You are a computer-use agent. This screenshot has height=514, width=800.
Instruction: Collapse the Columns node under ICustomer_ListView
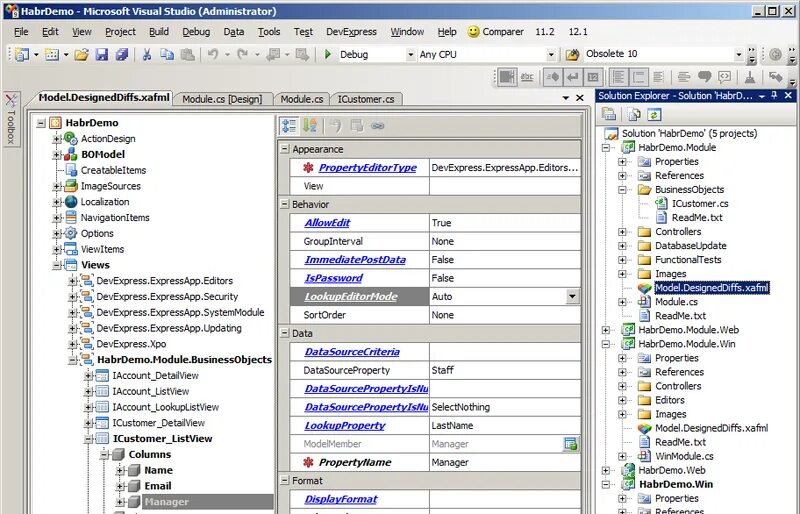[105, 455]
